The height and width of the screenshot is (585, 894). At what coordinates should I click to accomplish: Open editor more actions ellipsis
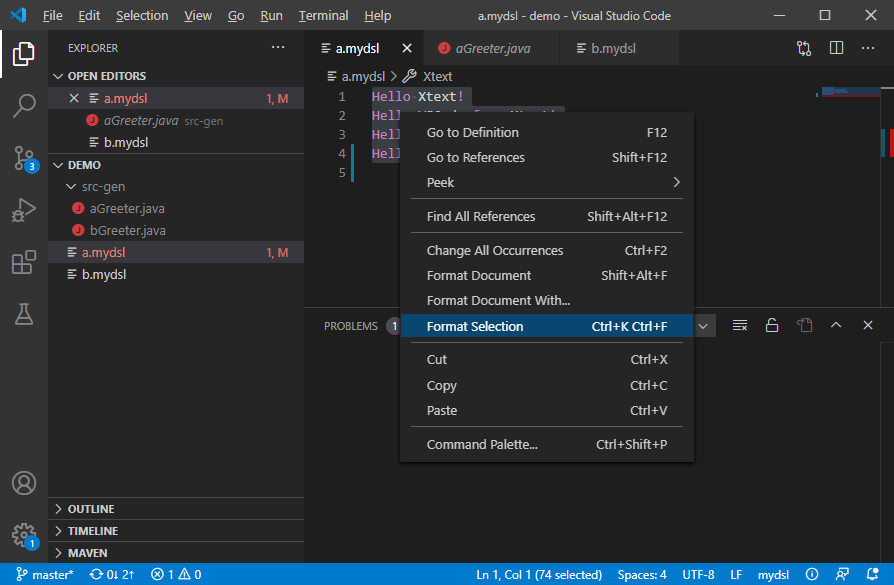pyautogui.click(x=868, y=48)
